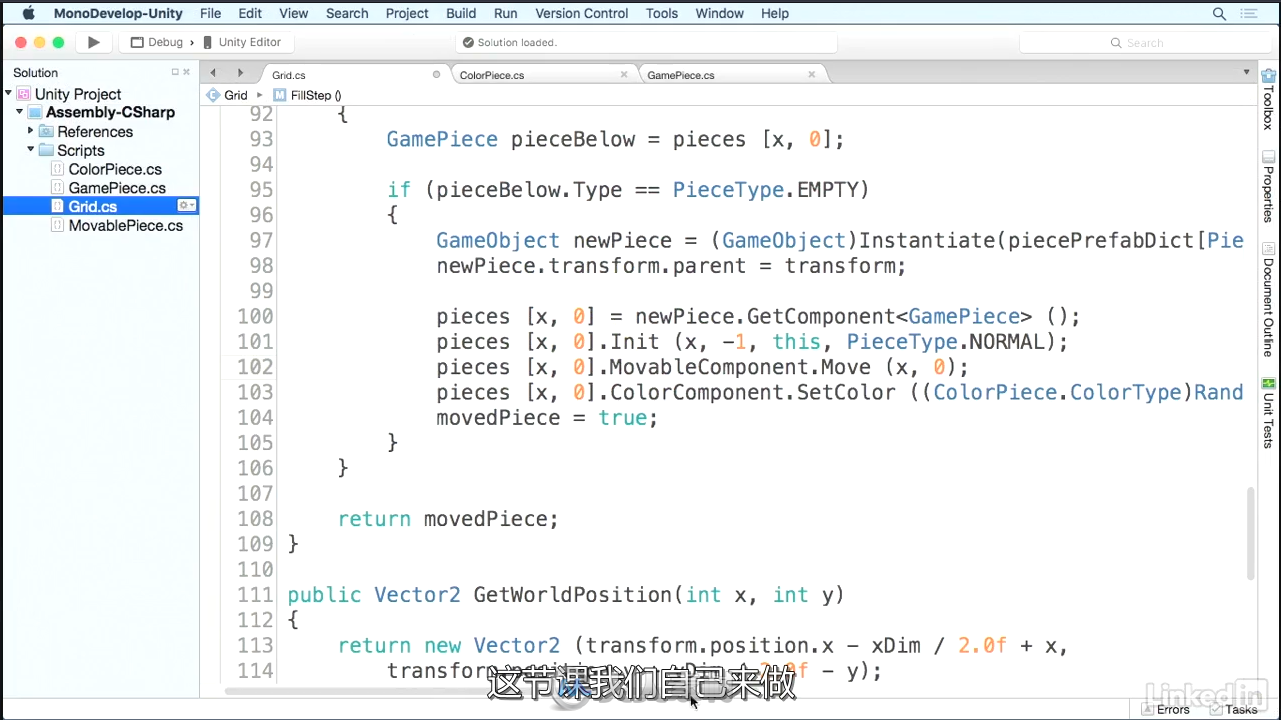Screen dimensions: 1281x720
Task: Switch to the ColorPiece.cs tab
Action: tap(541, 74)
